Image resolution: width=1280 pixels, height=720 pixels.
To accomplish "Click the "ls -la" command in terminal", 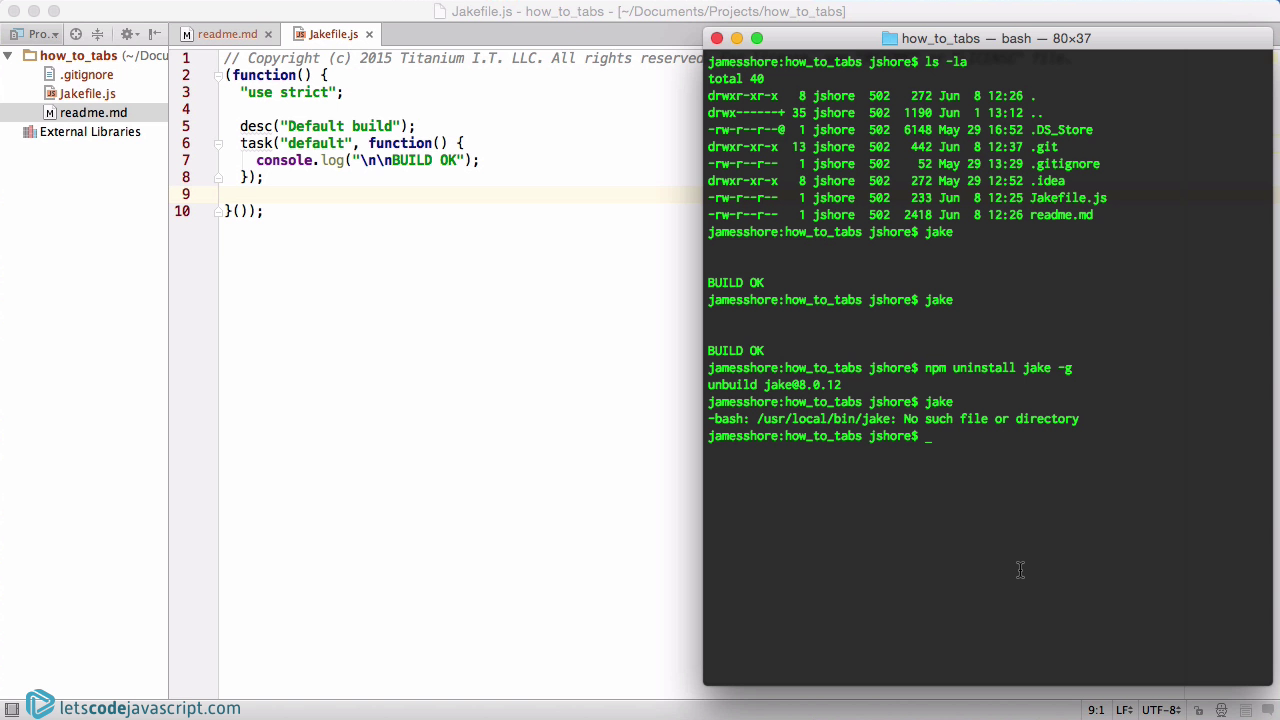I will [946, 62].
